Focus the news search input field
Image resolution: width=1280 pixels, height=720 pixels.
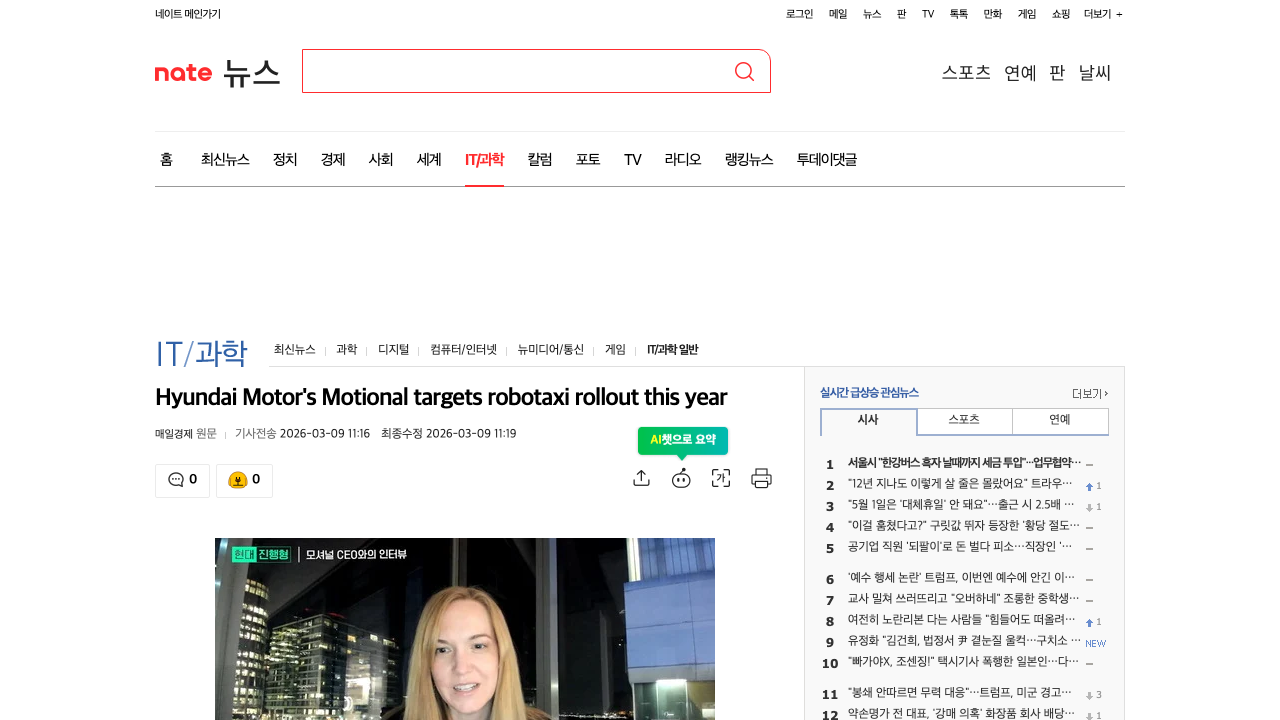515,71
